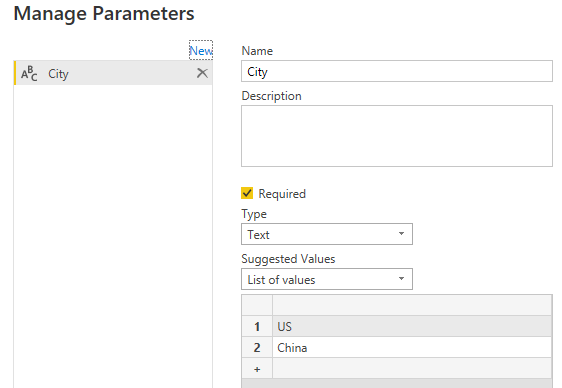
Task: Uncheck the Required checkbox
Action: click(247, 193)
